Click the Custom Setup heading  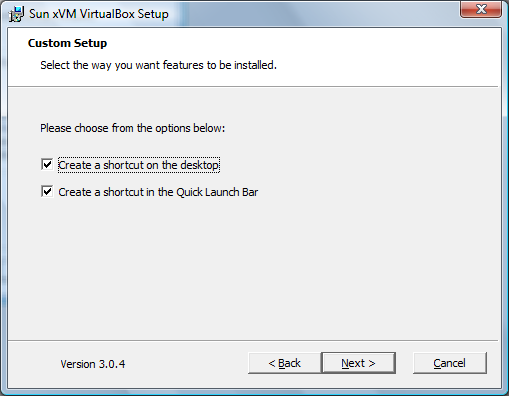coord(67,43)
